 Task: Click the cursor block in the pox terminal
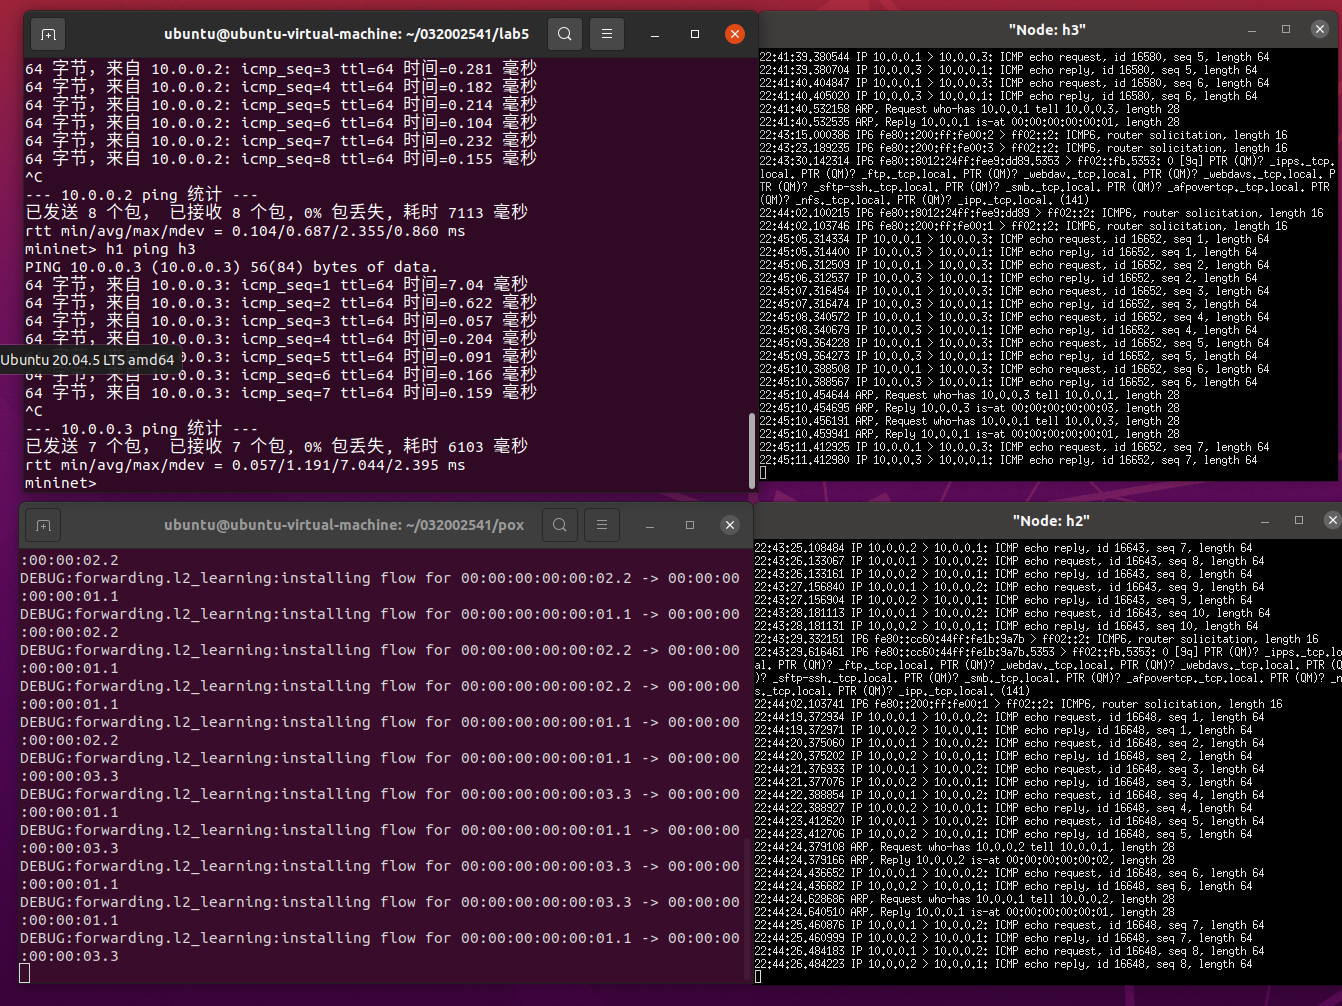(25, 974)
